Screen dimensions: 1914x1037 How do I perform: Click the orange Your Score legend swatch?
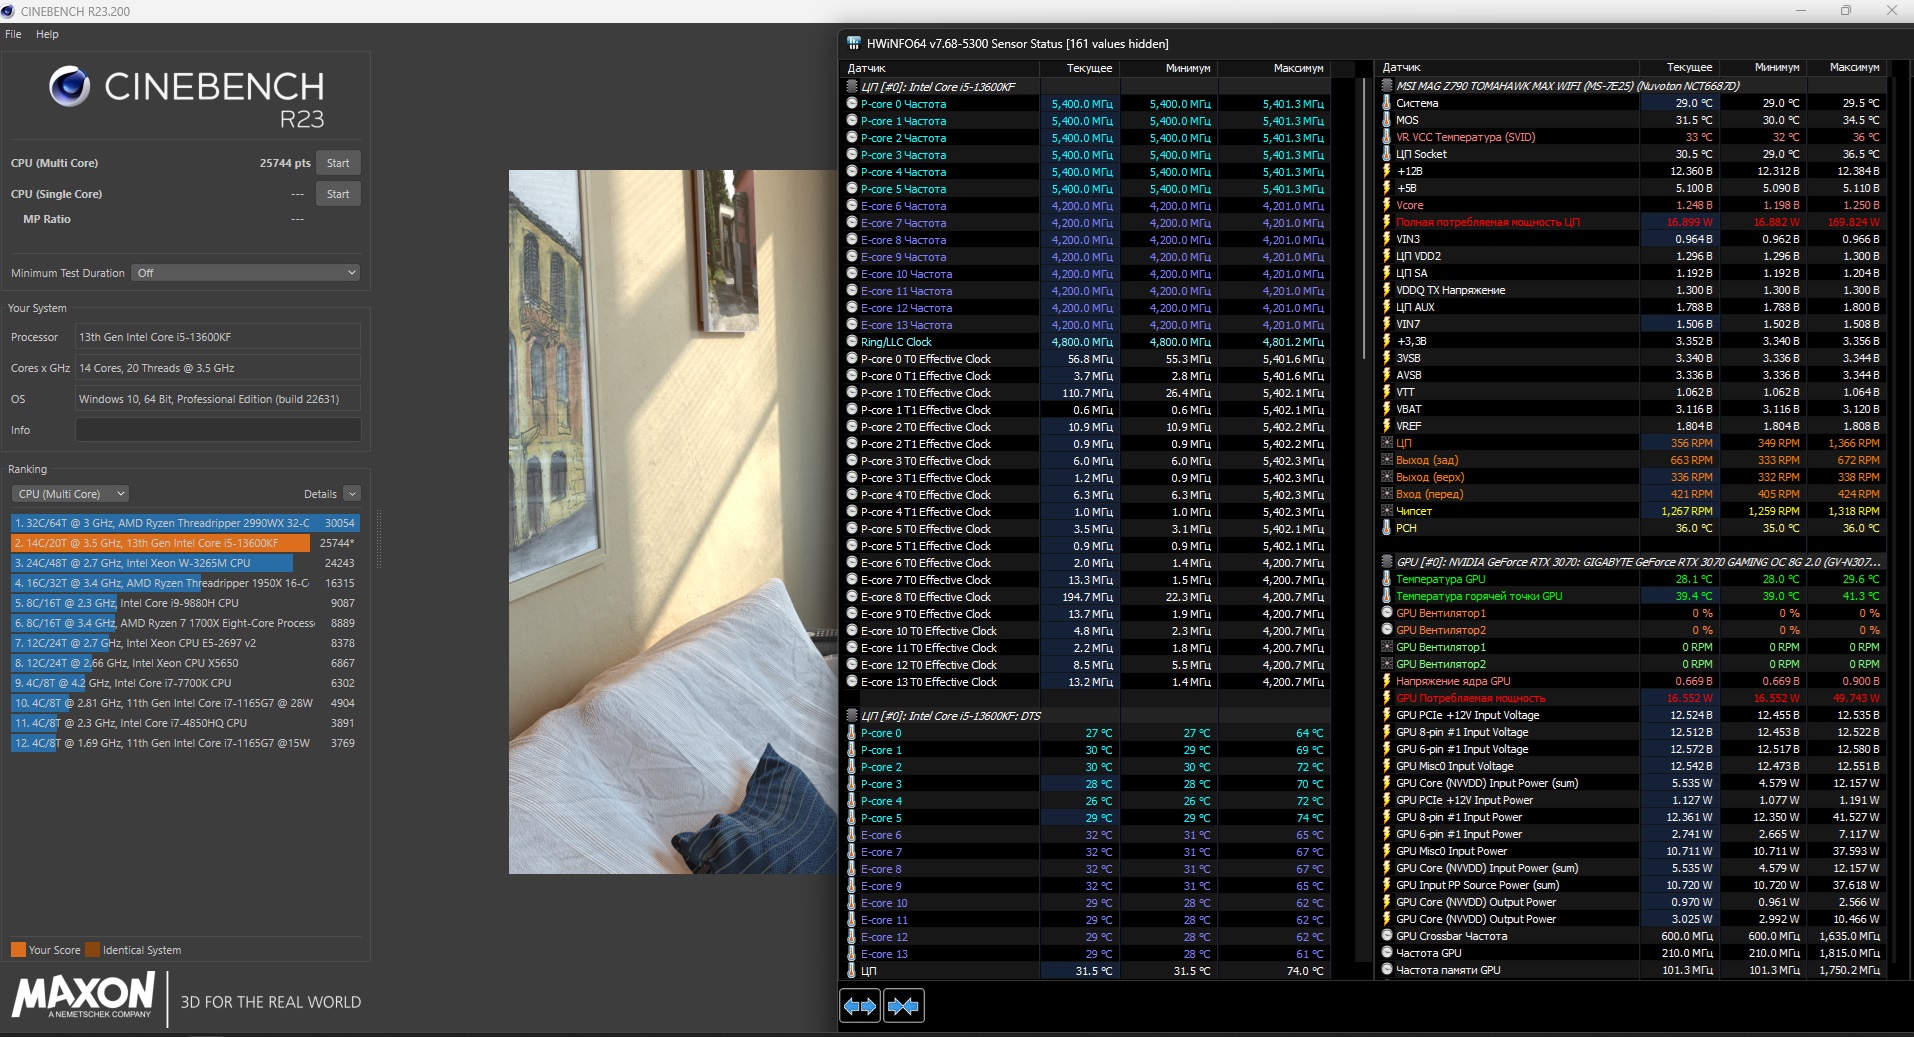18,950
